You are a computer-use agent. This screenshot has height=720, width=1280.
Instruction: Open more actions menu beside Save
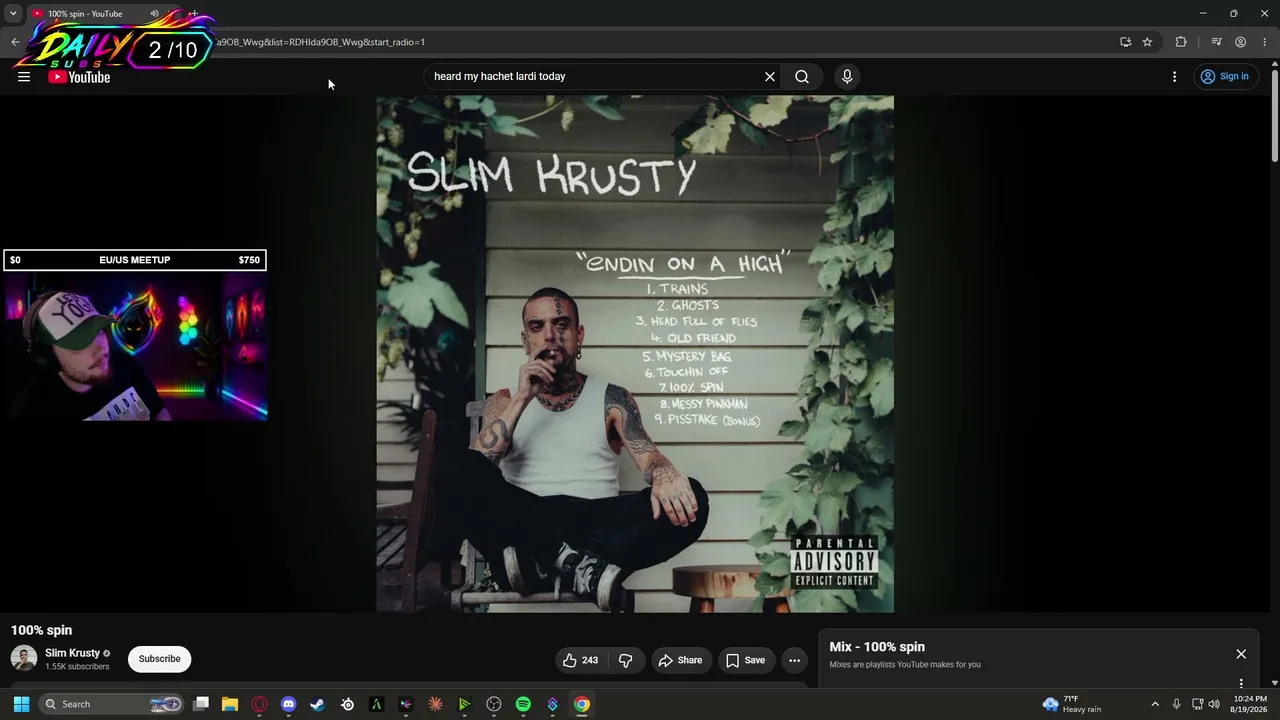pyautogui.click(x=794, y=660)
